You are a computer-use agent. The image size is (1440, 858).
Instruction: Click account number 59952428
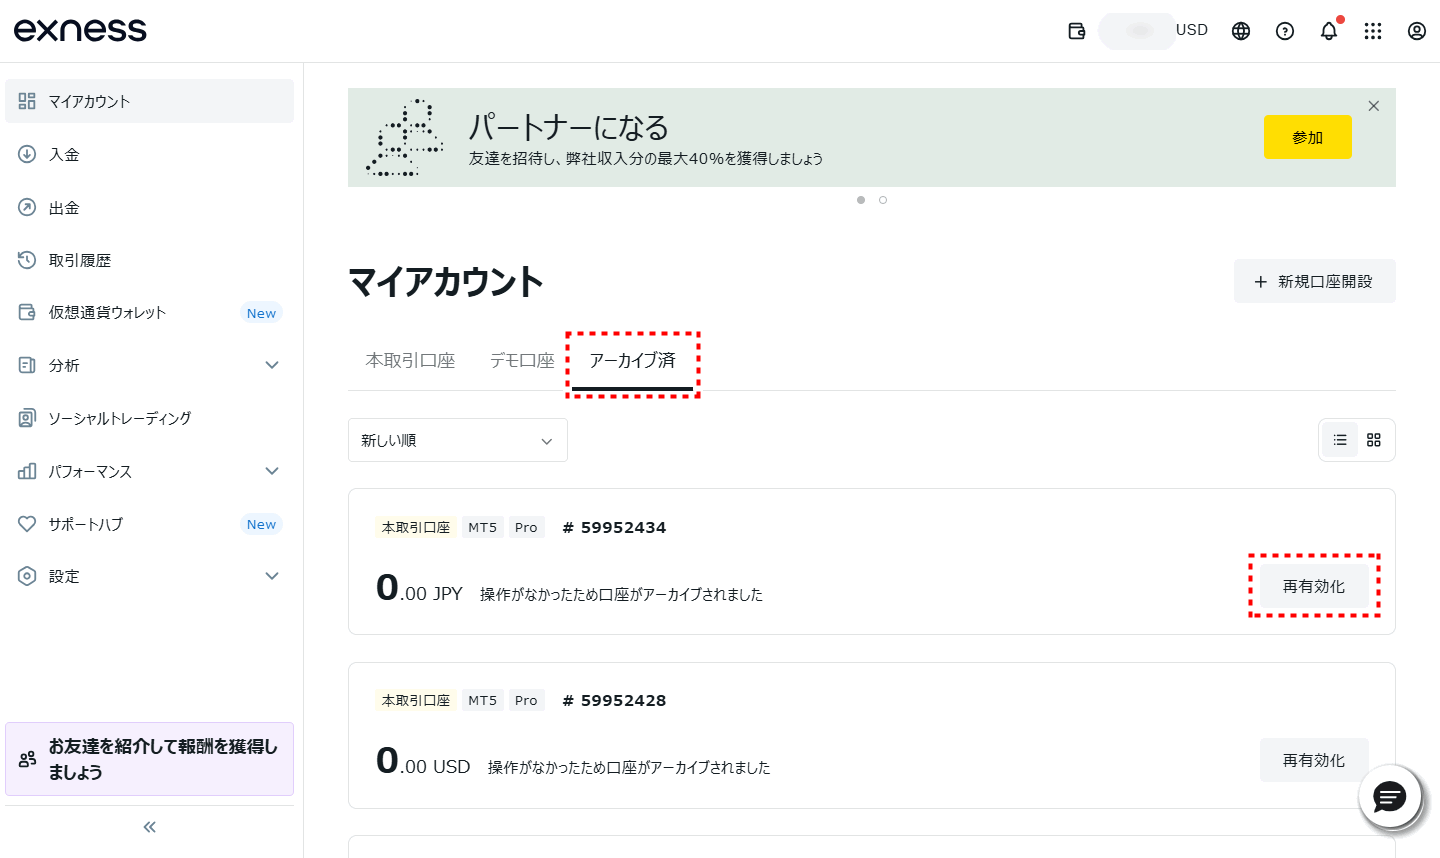click(614, 700)
